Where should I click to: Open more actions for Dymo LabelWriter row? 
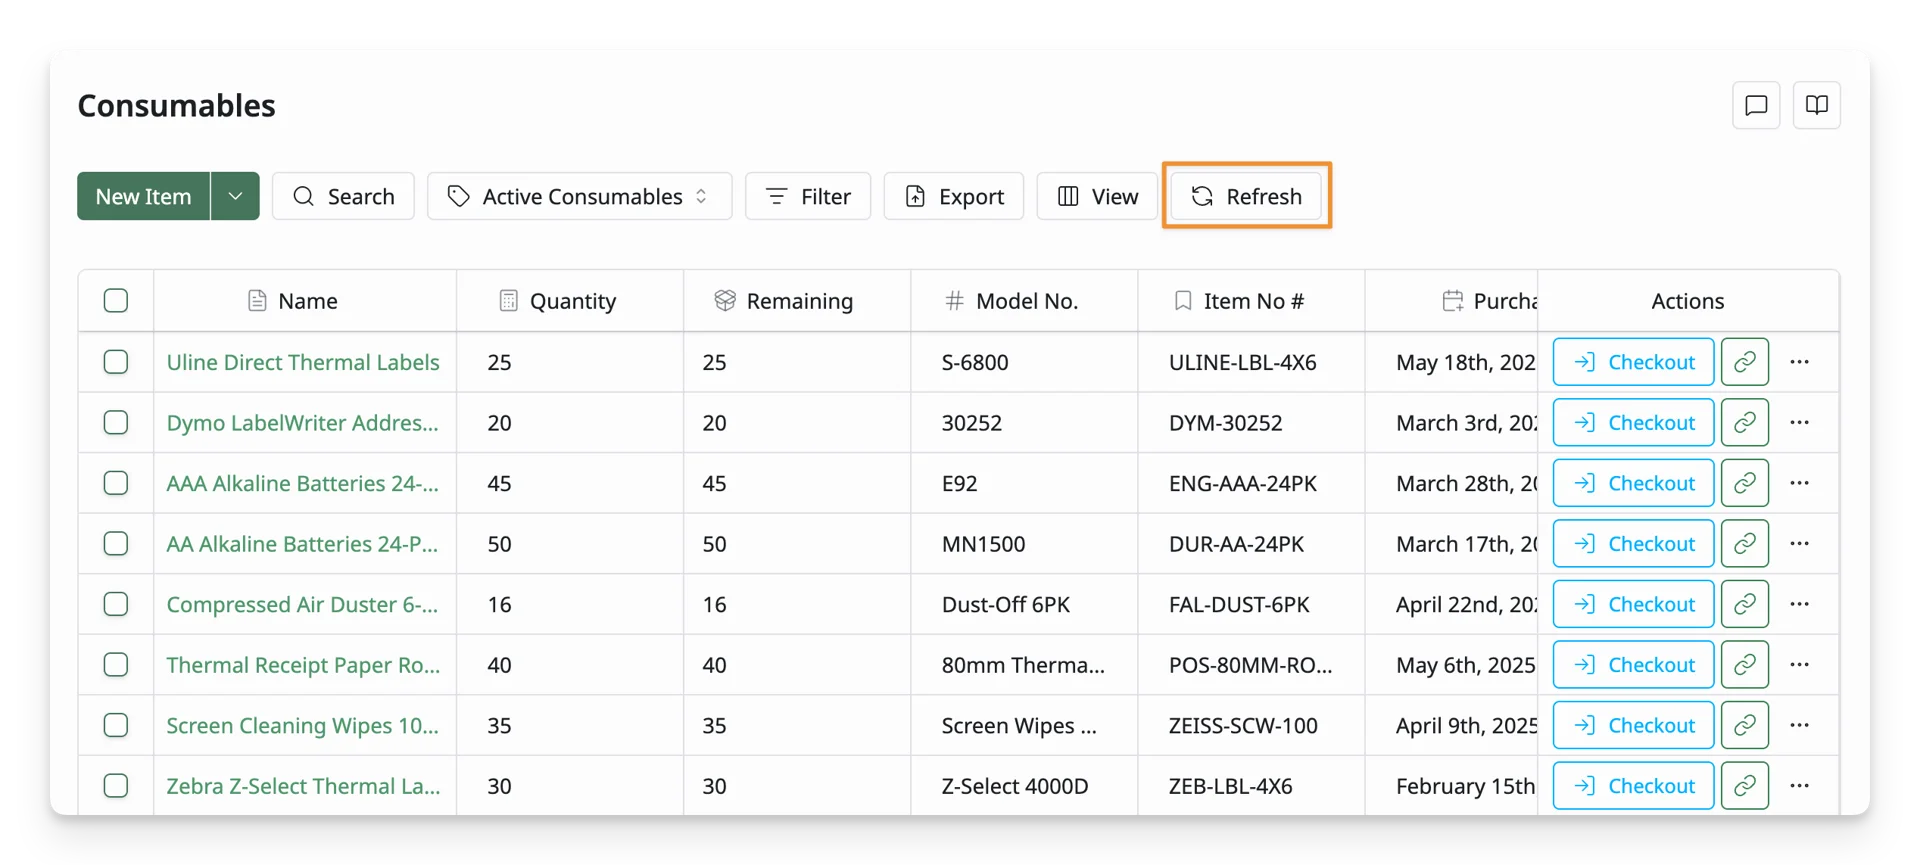tap(1800, 423)
